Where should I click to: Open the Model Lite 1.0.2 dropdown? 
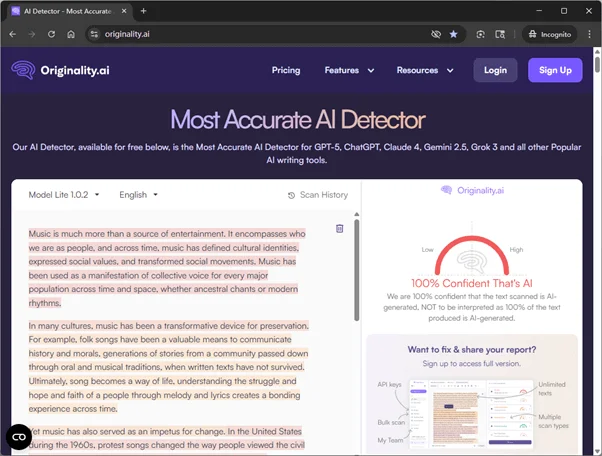point(64,195)
